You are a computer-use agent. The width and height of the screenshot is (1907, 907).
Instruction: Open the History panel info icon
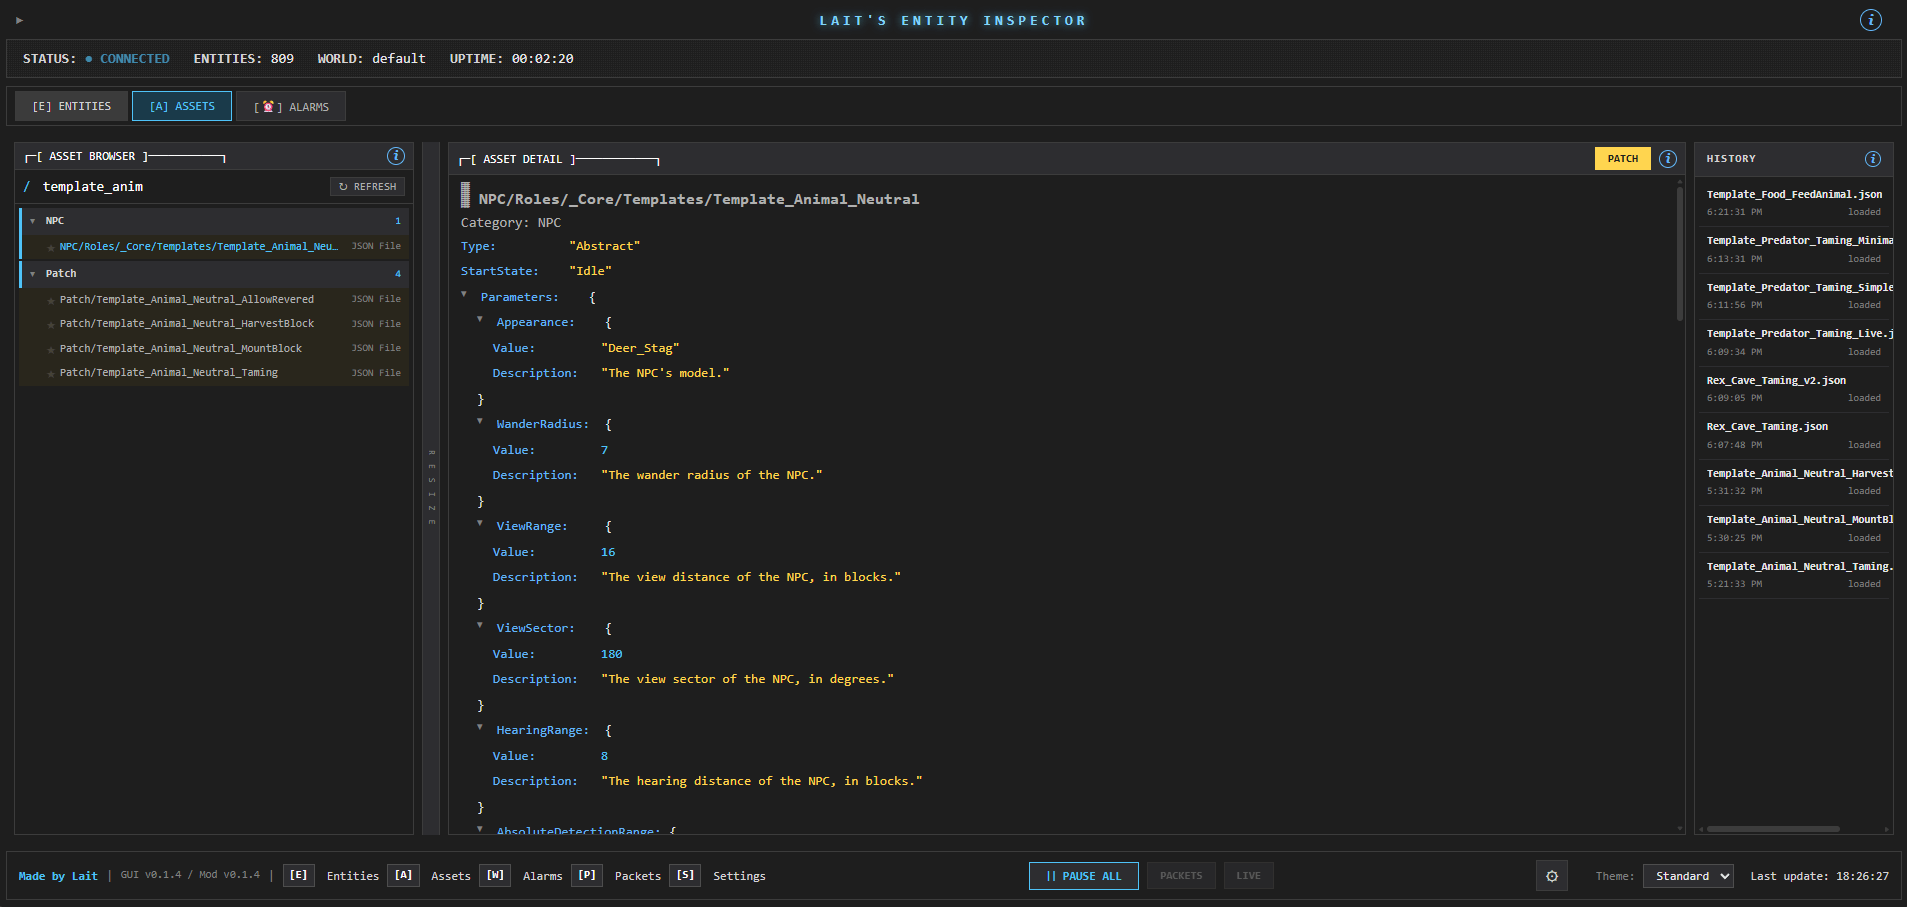pyautogui.click(x=1873, y=159)
